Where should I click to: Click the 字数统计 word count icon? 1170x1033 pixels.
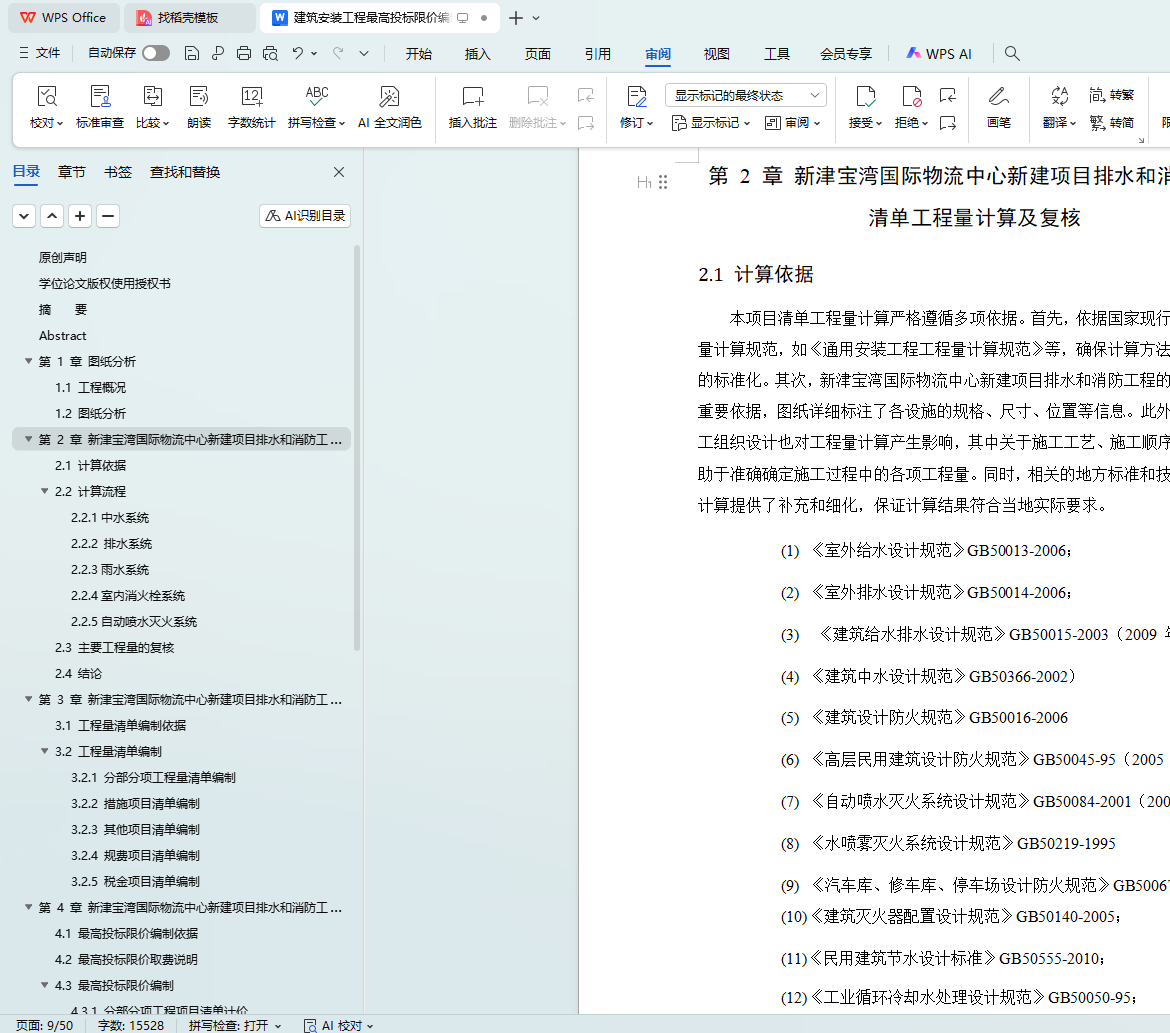251,97
